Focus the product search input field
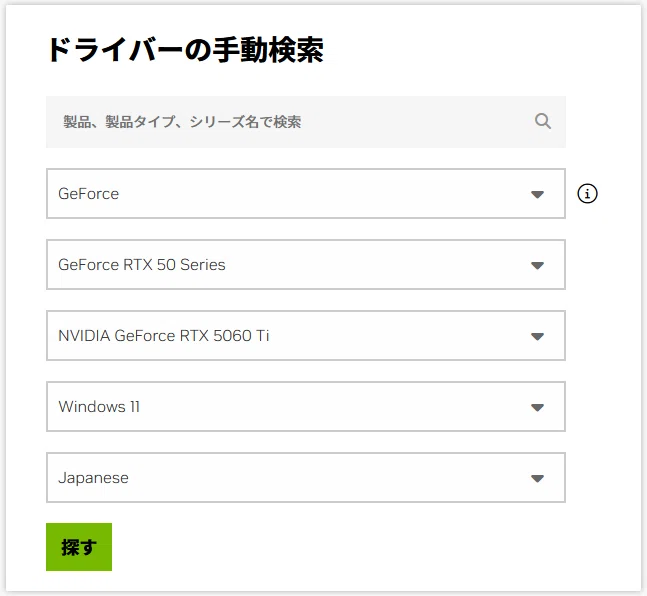 306,122
